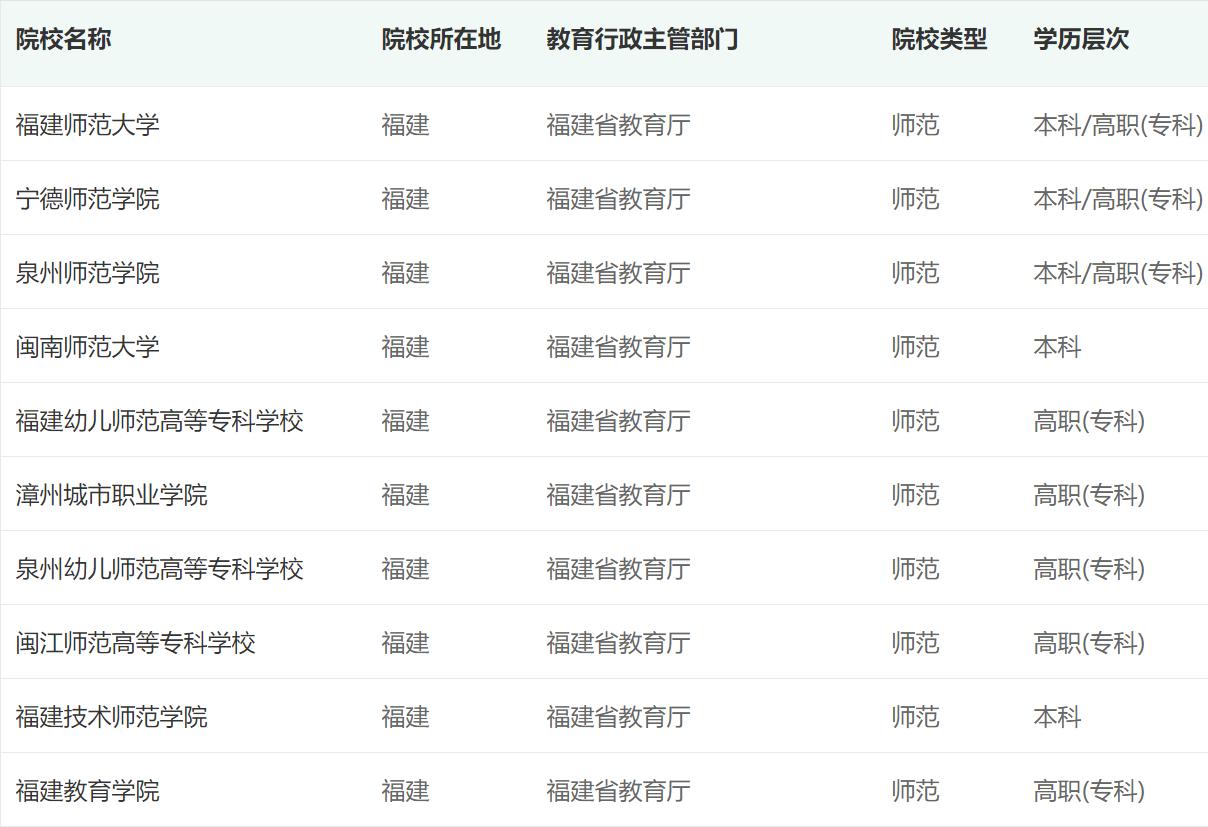Click 闽江师范高等专科学校 school name

point(135,643)
